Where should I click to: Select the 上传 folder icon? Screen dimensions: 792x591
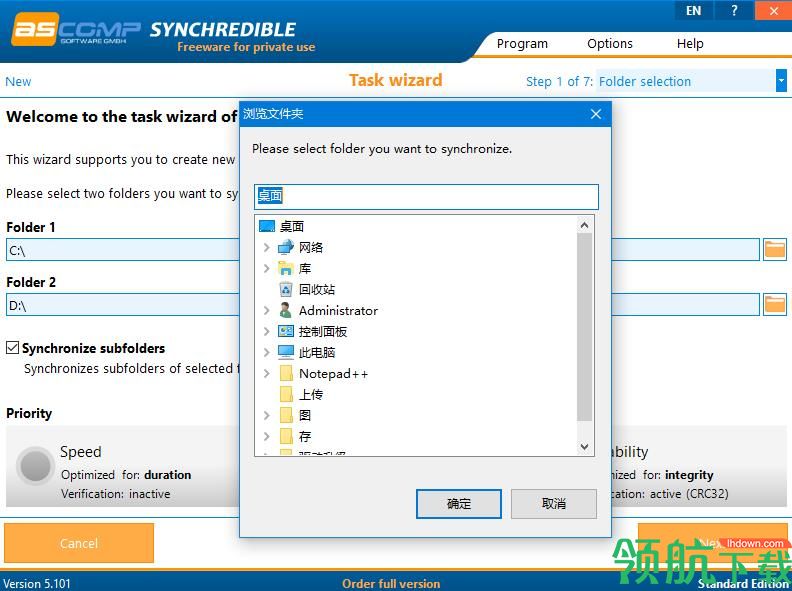[x=286, y=394]
